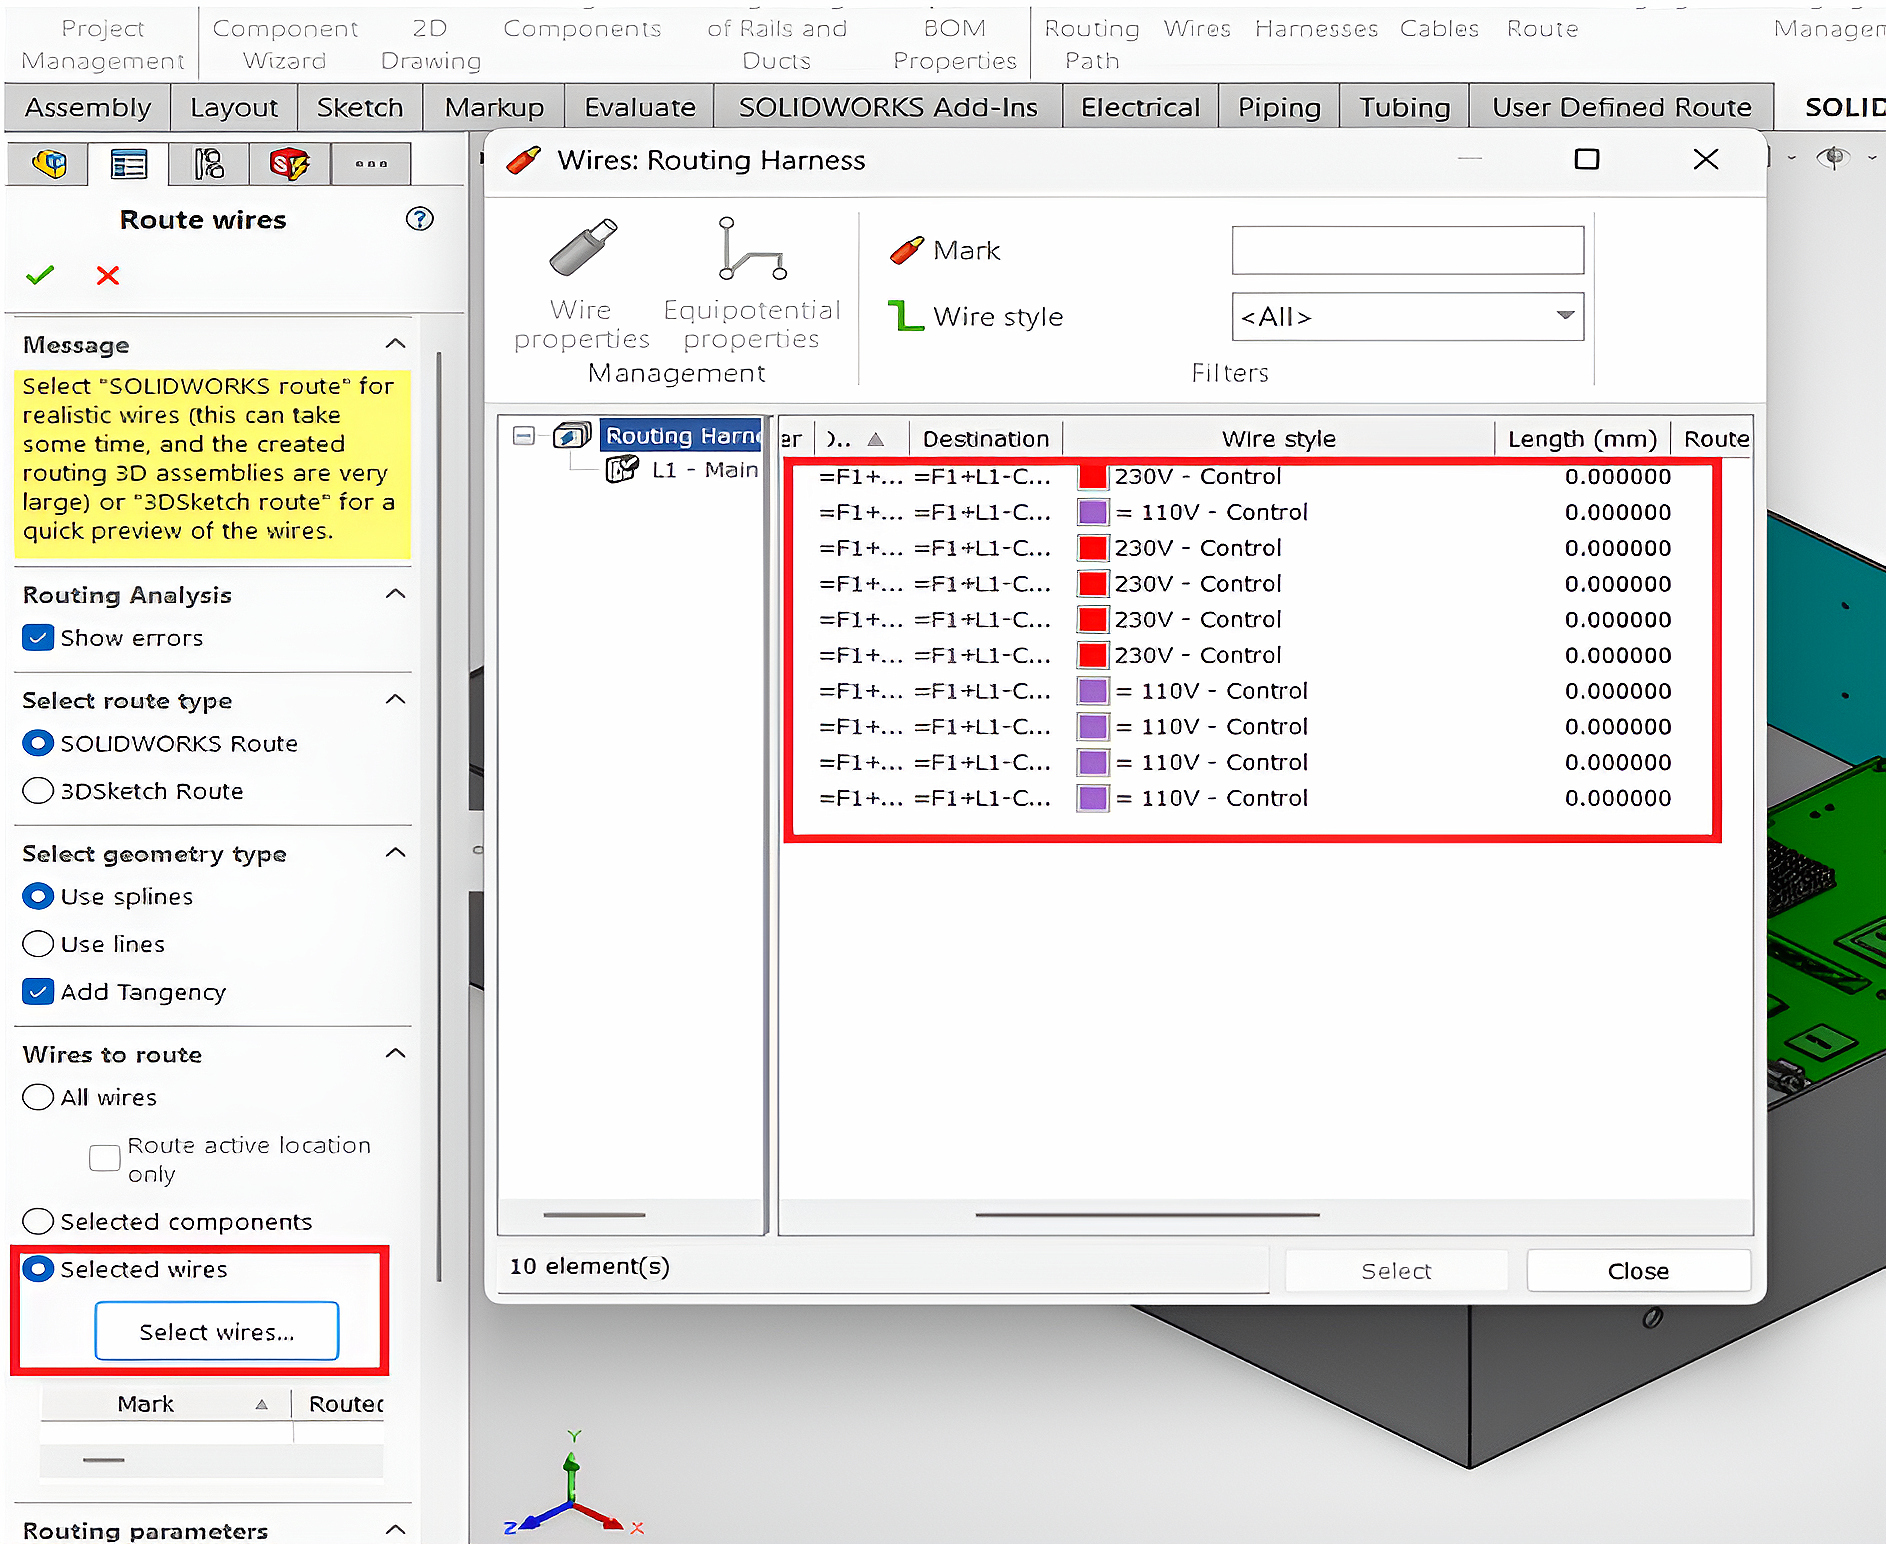
Task: Open the more-tabs ellipsis icon in manager pane
Action: (x=371, y=163)
